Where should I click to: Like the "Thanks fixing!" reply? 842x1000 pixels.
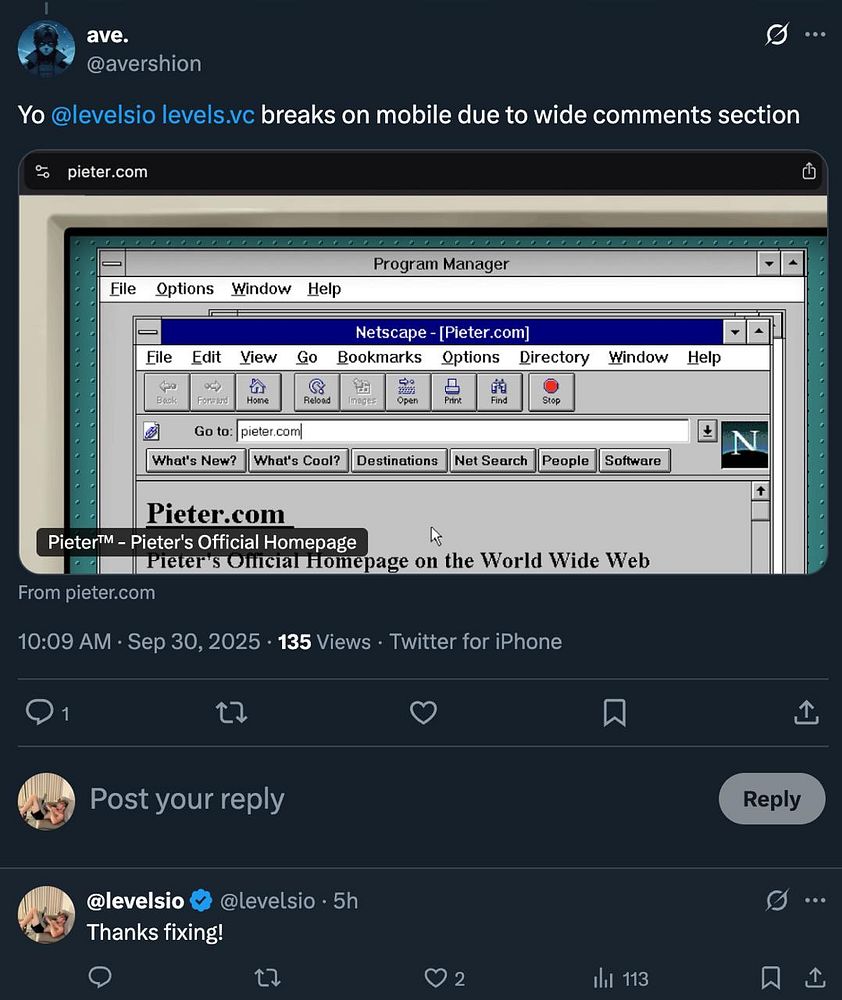(x=436, y=977)
